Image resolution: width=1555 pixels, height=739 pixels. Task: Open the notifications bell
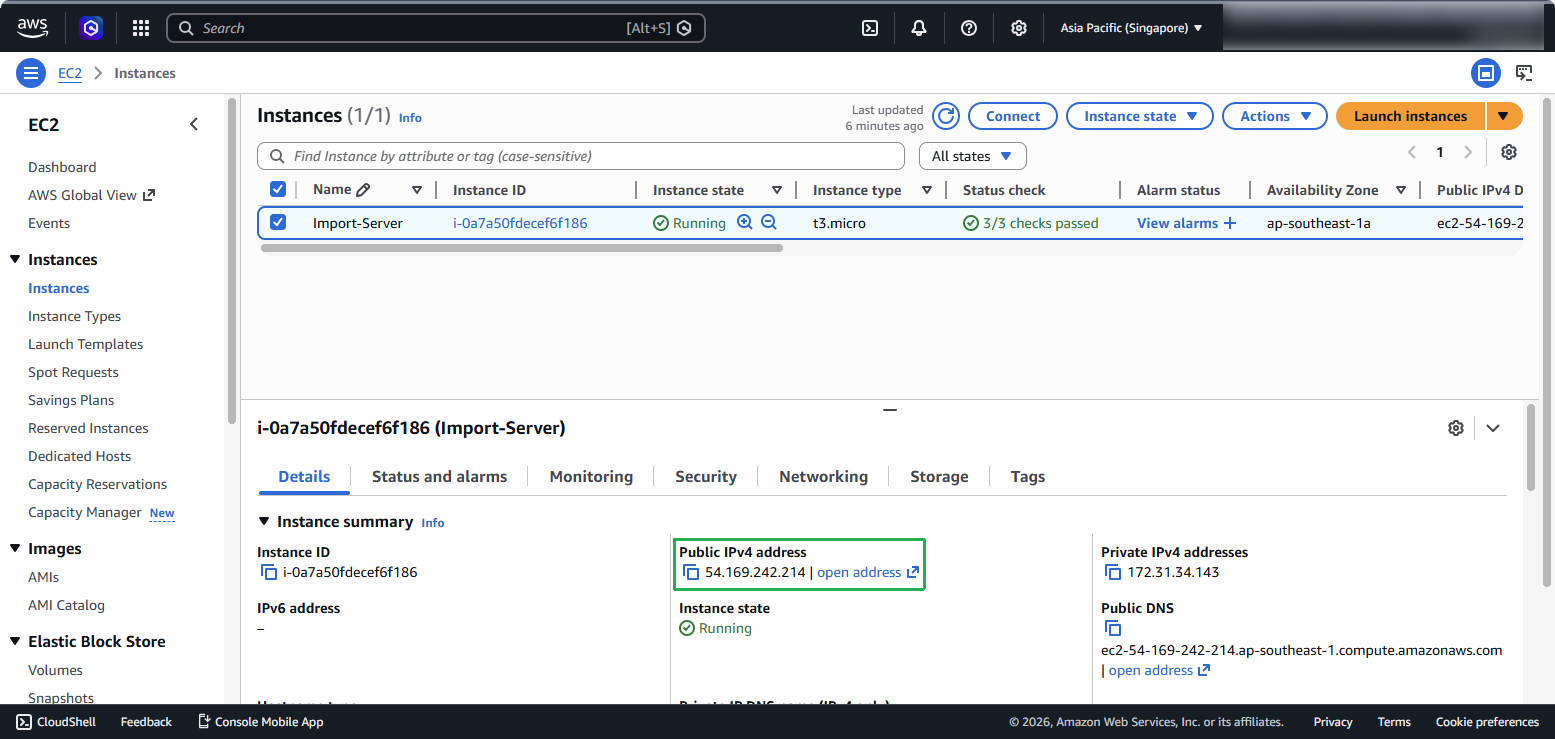click(919, 28)
